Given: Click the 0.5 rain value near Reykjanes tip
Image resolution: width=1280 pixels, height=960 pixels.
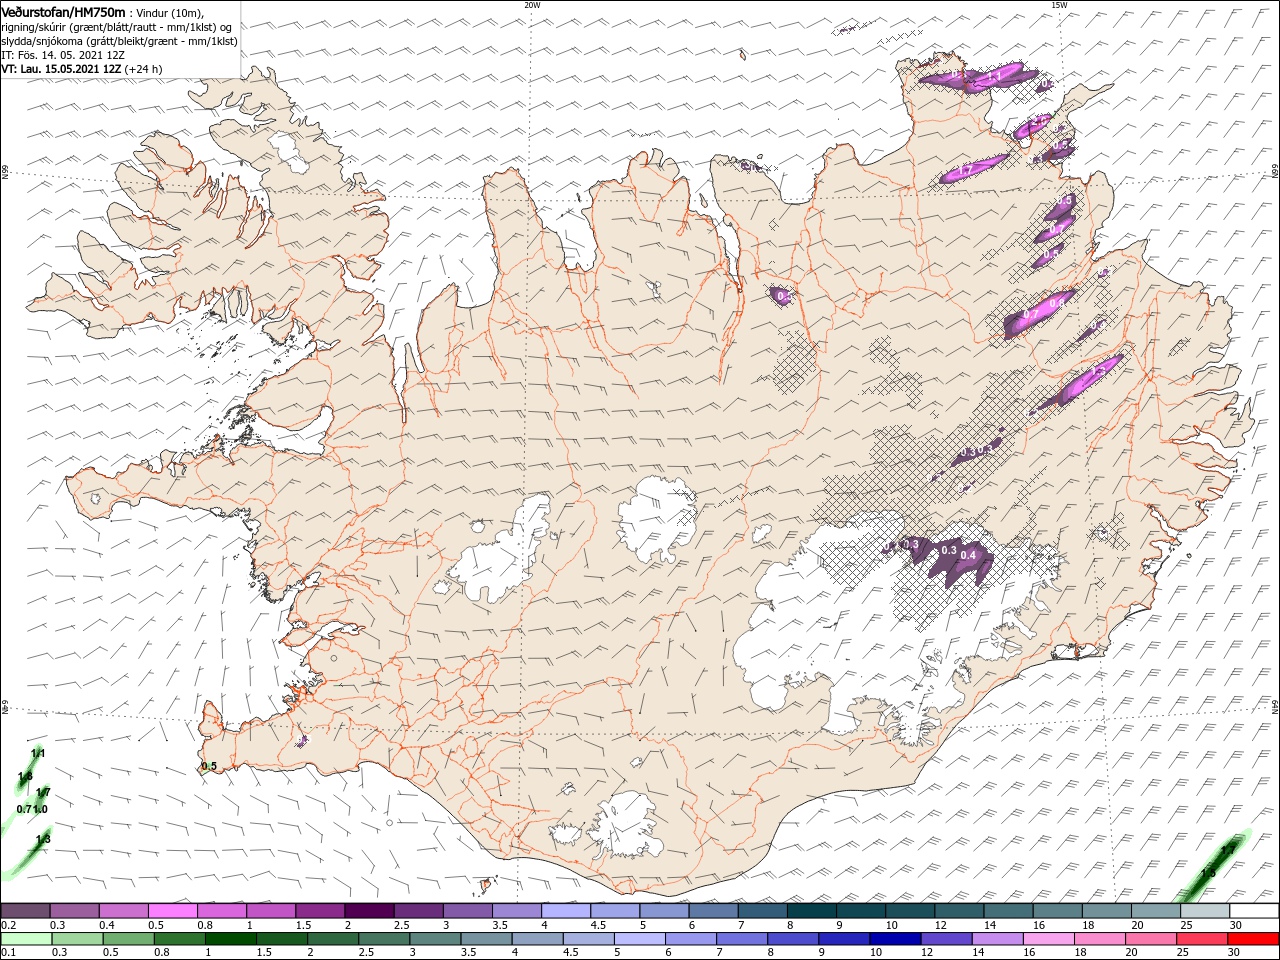Looking at the screenshot, I should [x=209, y=767].
